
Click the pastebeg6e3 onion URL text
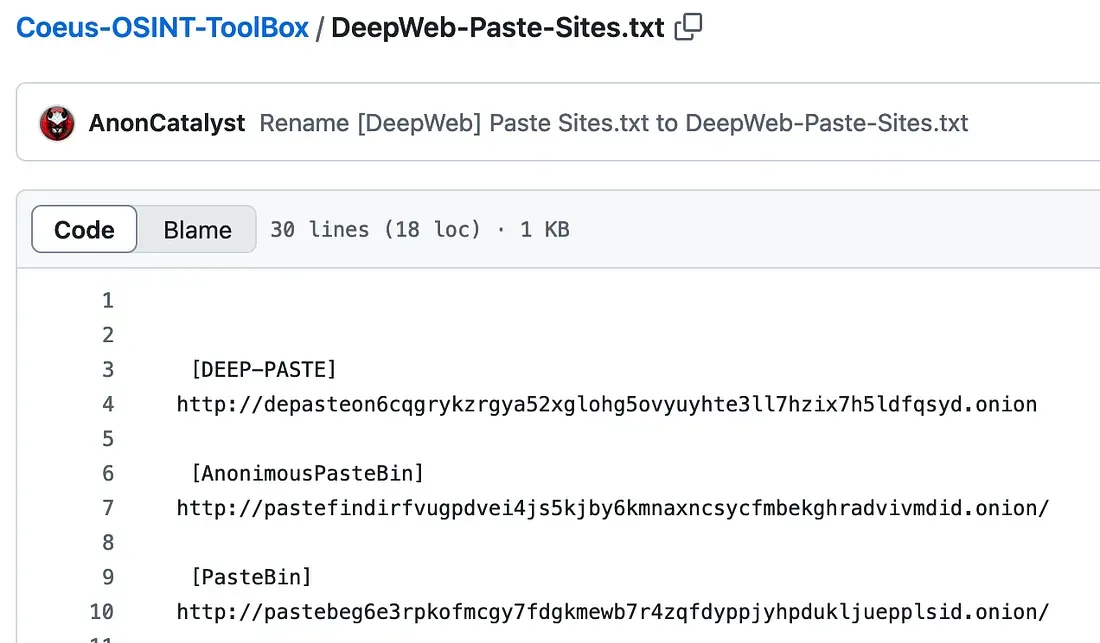pyautogui.click(x=612, y=612)
